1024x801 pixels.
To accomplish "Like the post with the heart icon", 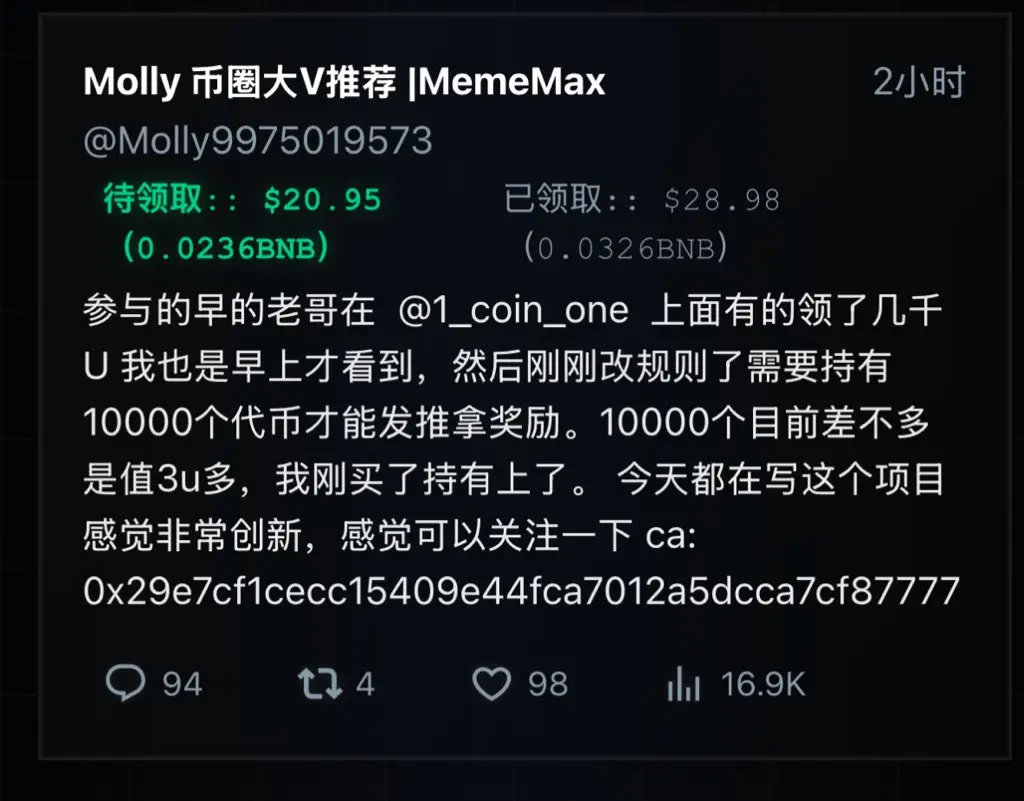I will point(491,683).
